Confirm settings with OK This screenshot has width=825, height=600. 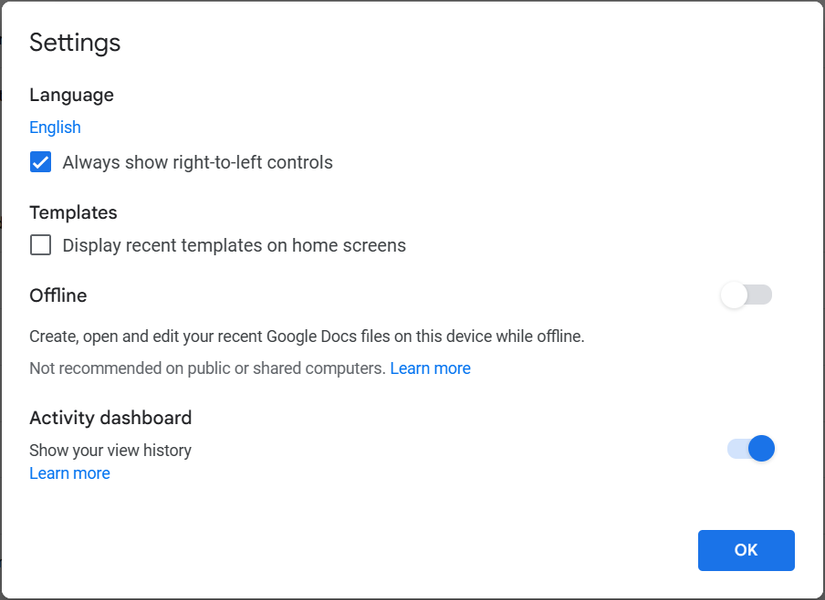coord(746,550)
